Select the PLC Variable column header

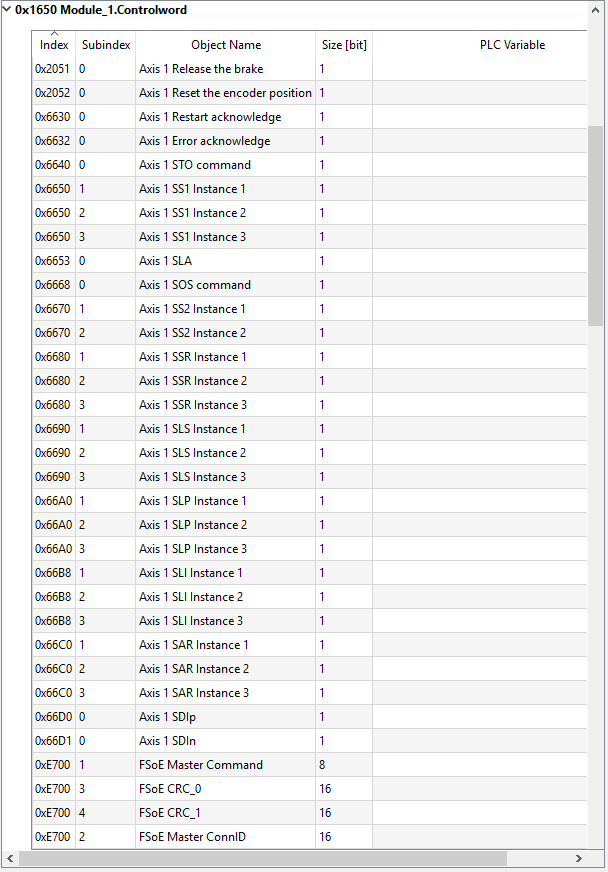point(512,44)
